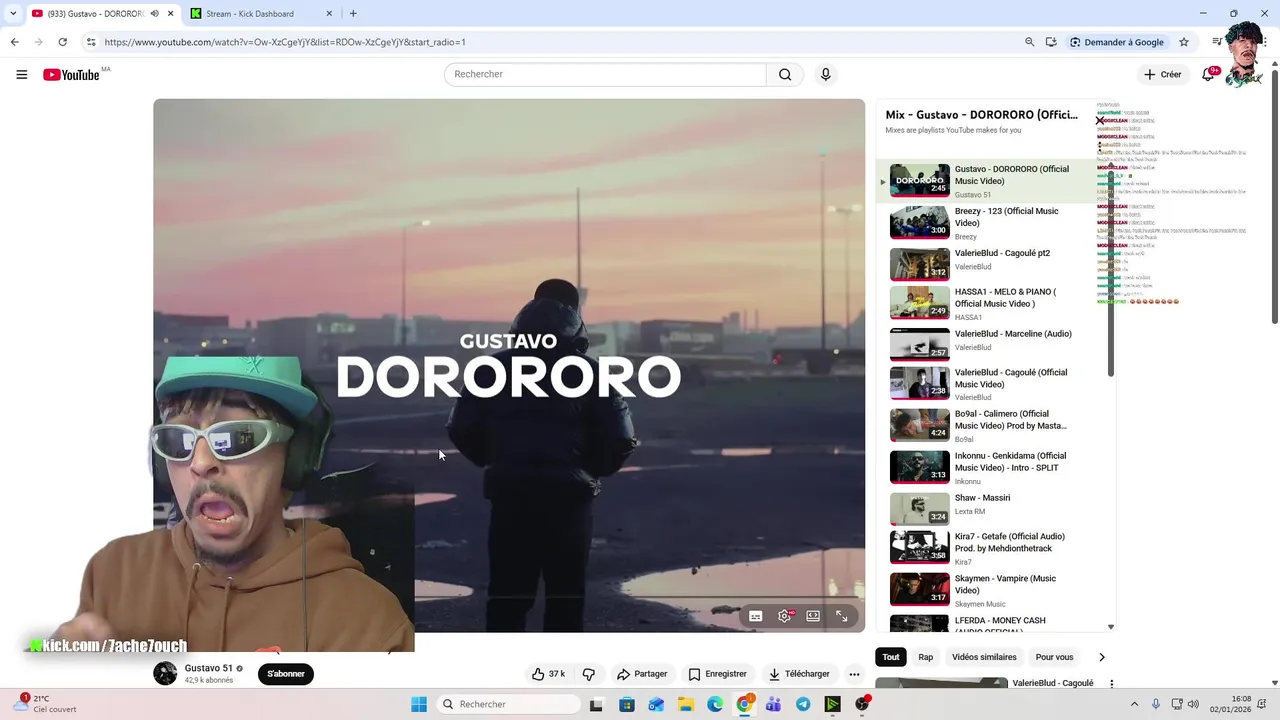Go back with the browser back arrow

click(15, 42)
